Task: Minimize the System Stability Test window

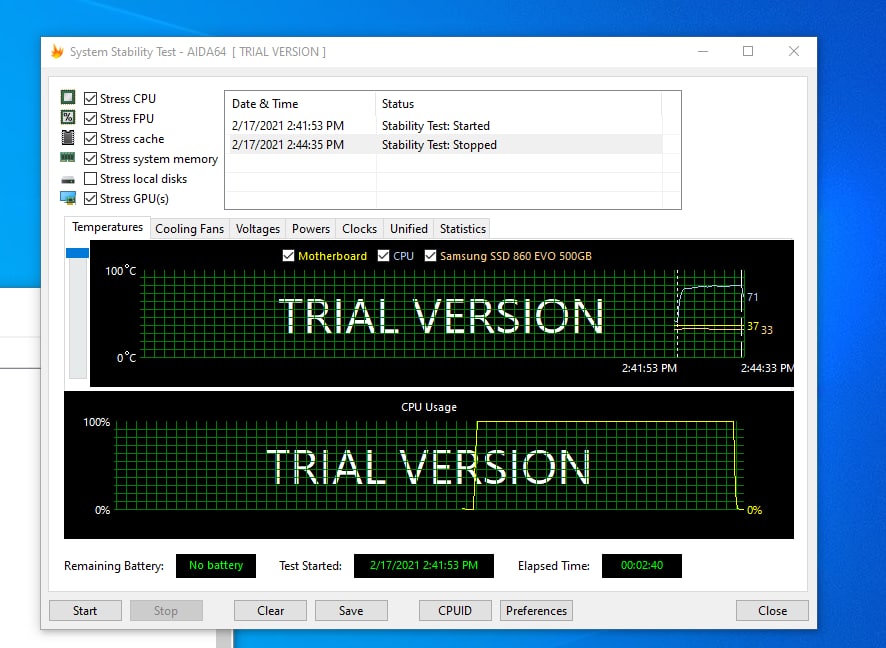Action: (x=703, y=51)
